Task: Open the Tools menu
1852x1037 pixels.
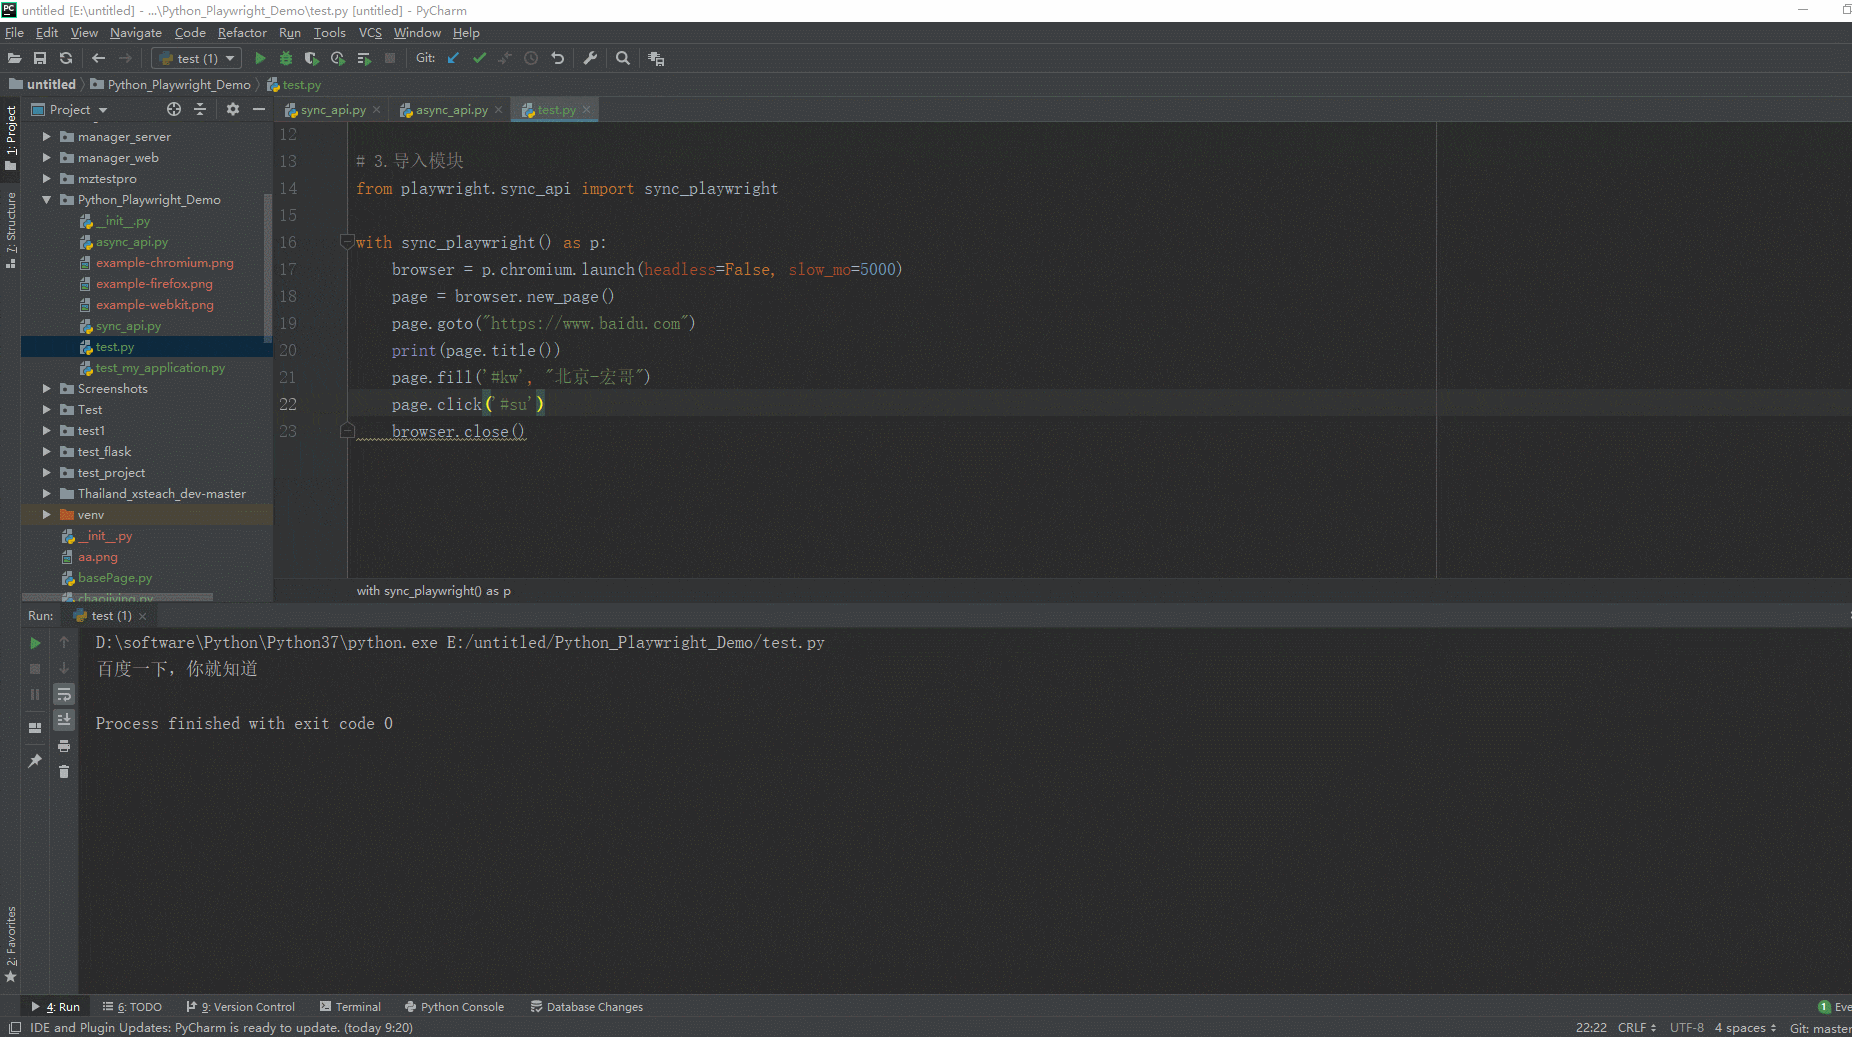Action: (329, 33)
